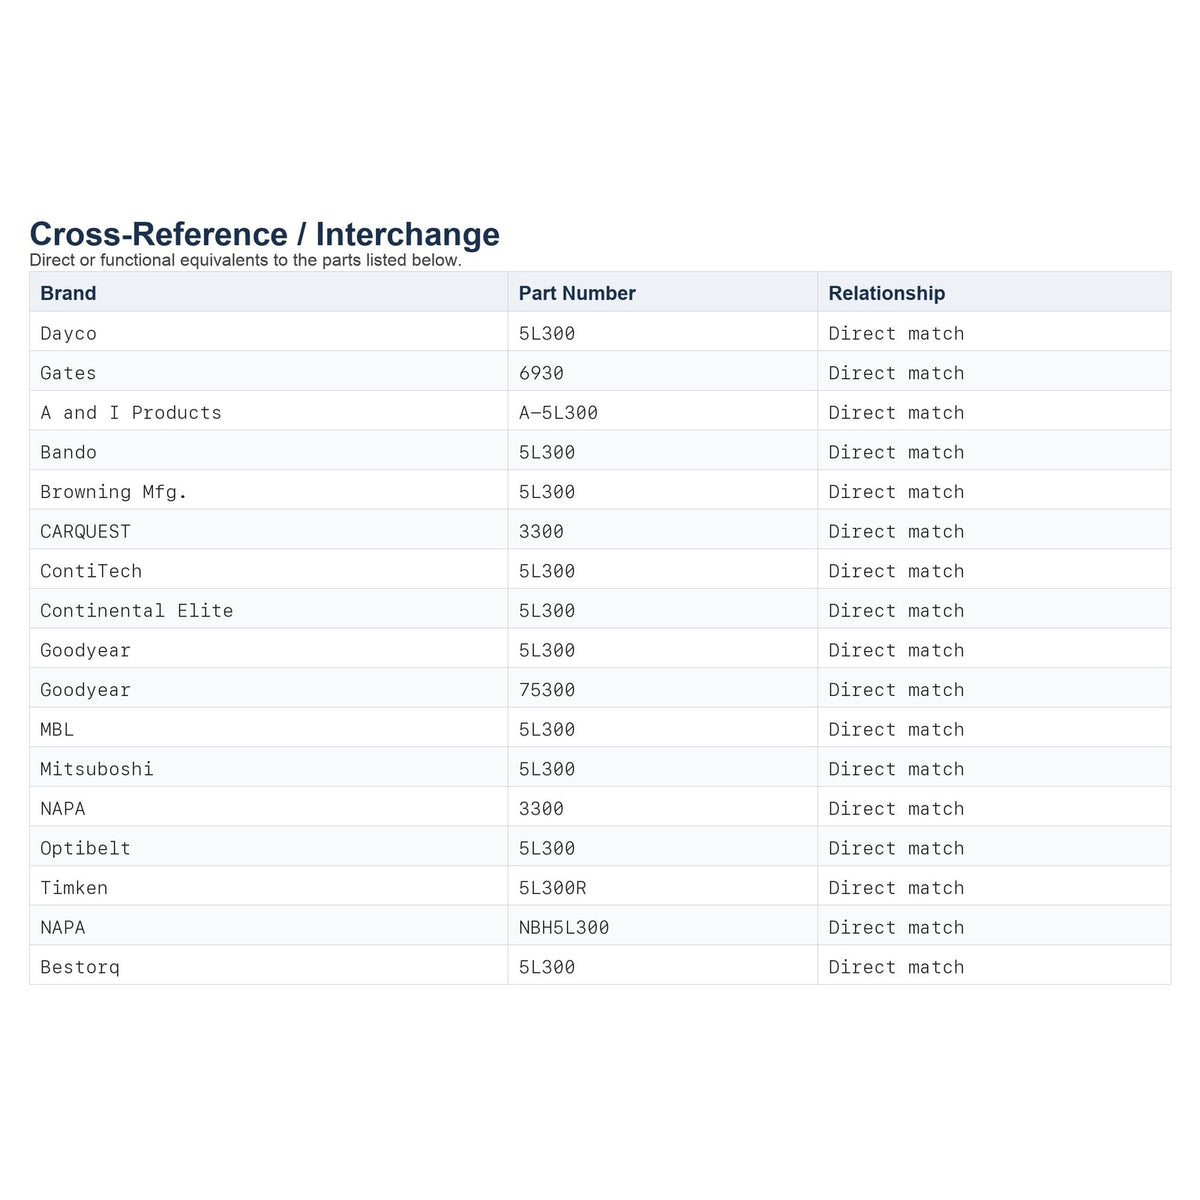Click CARQUEST part number 3300
This screenshot has width=1200, height=1200.
[663, 530]
